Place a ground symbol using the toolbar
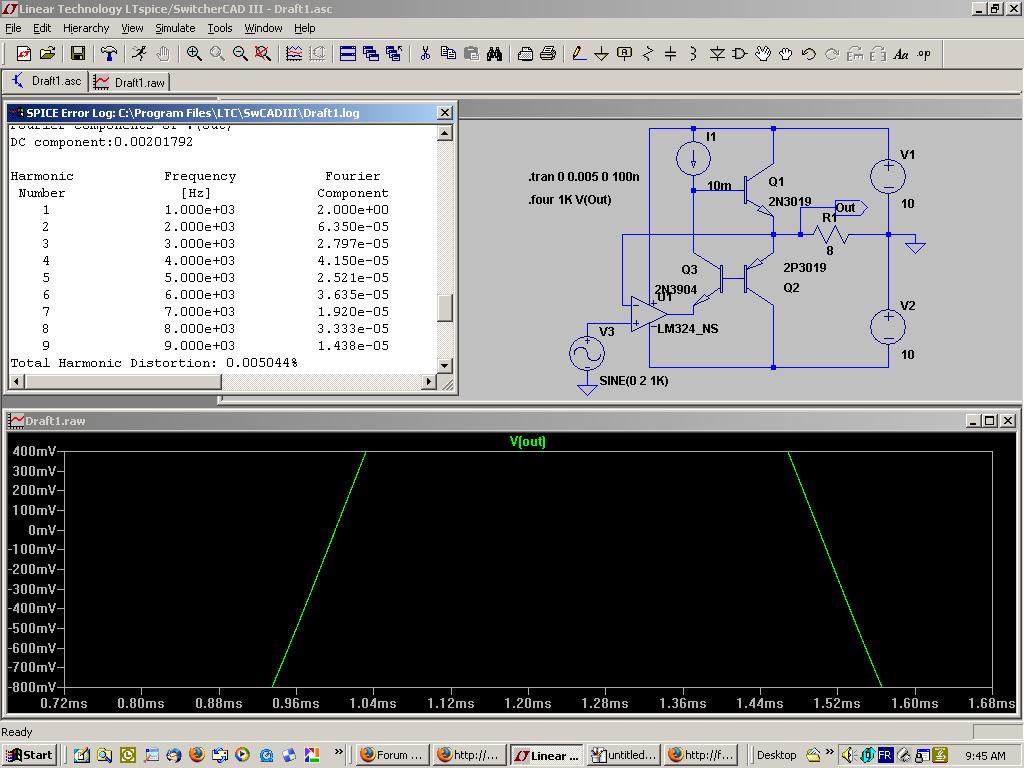 tap(601, 54)
